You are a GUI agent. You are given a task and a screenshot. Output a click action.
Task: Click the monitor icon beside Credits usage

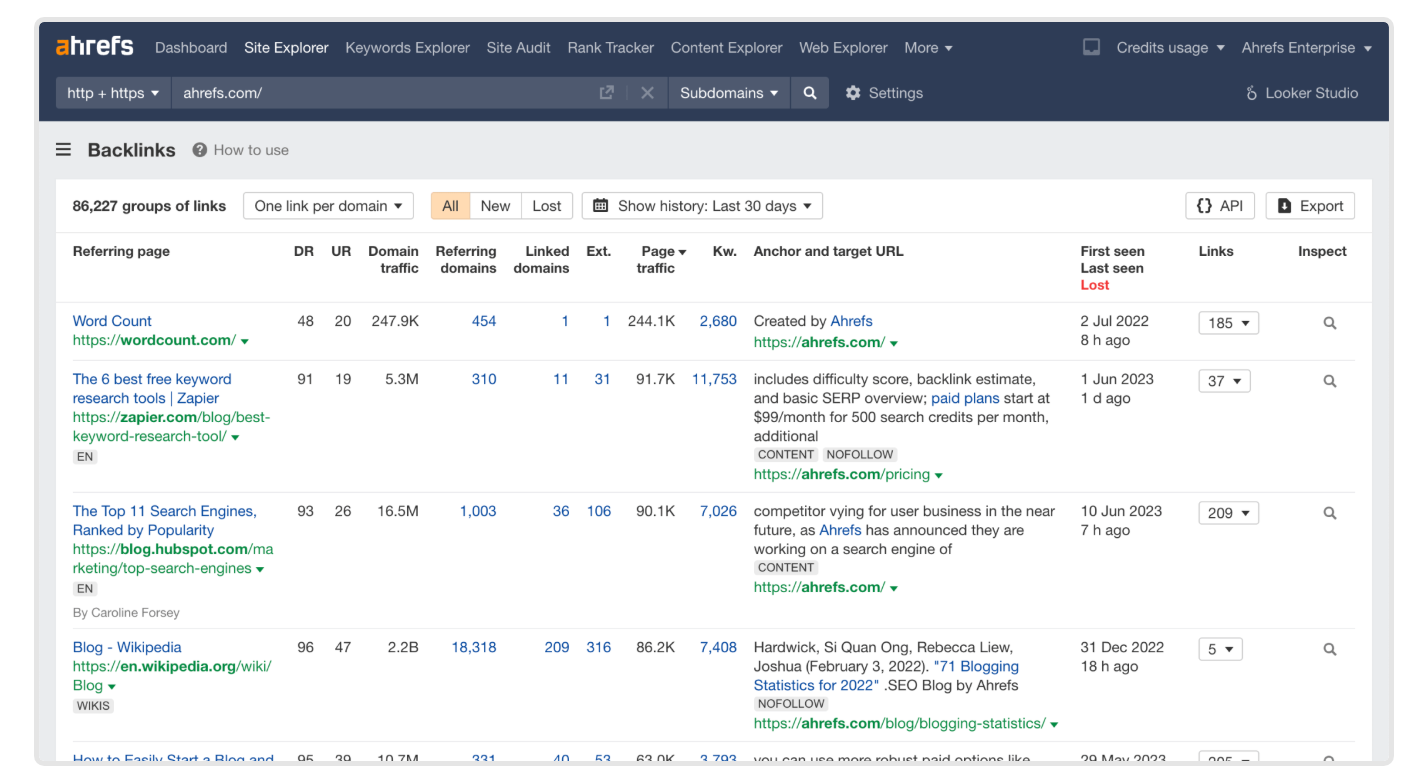pos(1091,47)
